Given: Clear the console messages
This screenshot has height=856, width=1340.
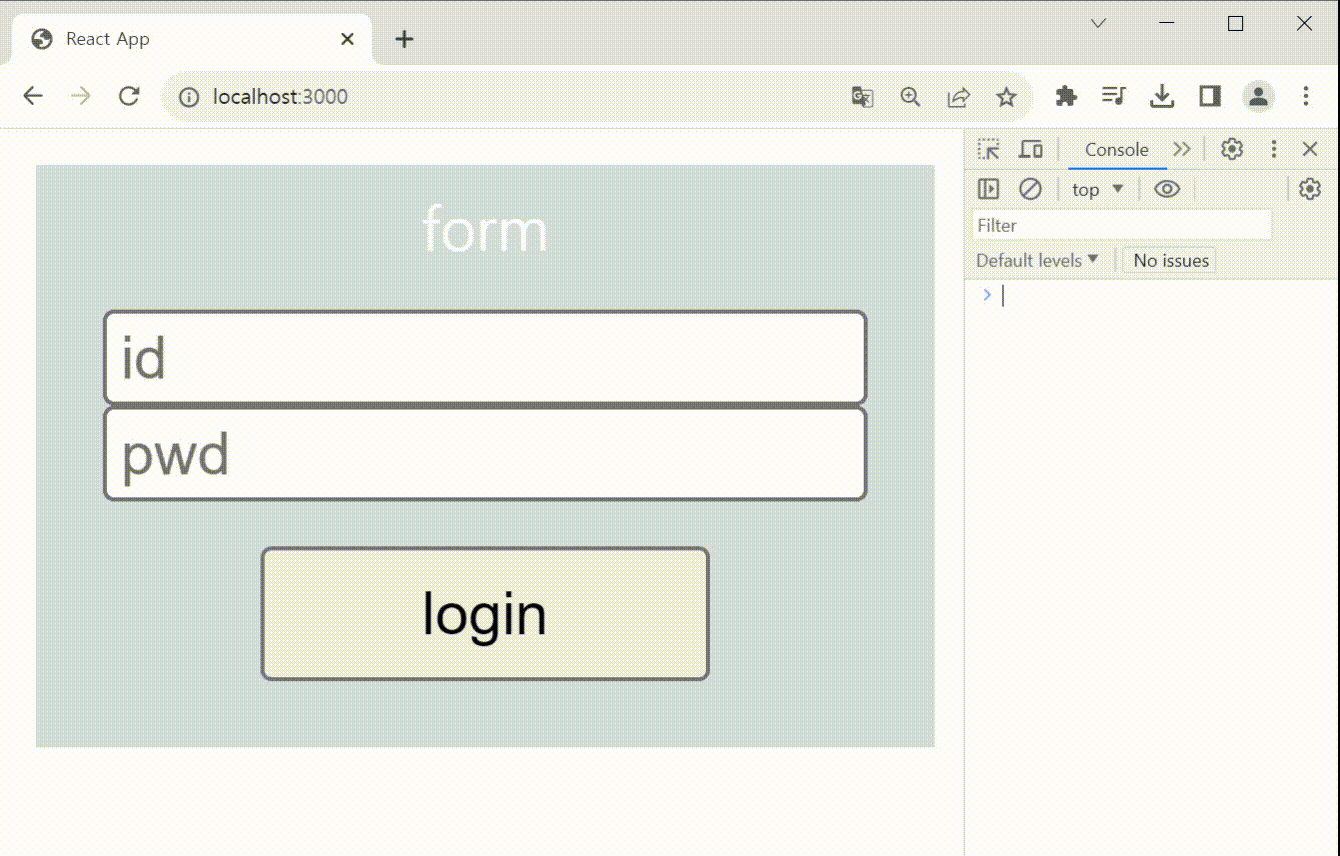Looking at the screenshot, I should tap(1030, 188).
